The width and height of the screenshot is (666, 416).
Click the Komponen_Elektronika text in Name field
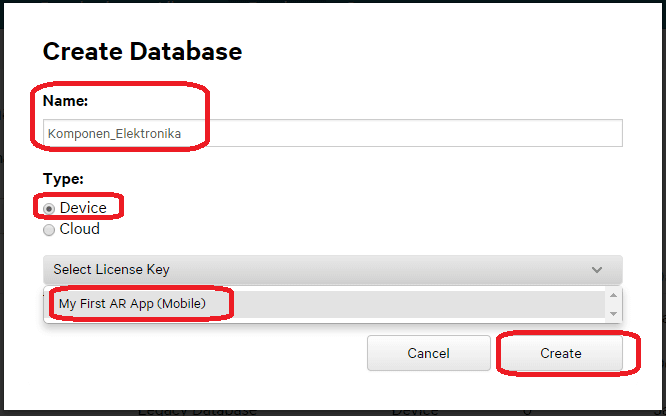tap(114, 134)
